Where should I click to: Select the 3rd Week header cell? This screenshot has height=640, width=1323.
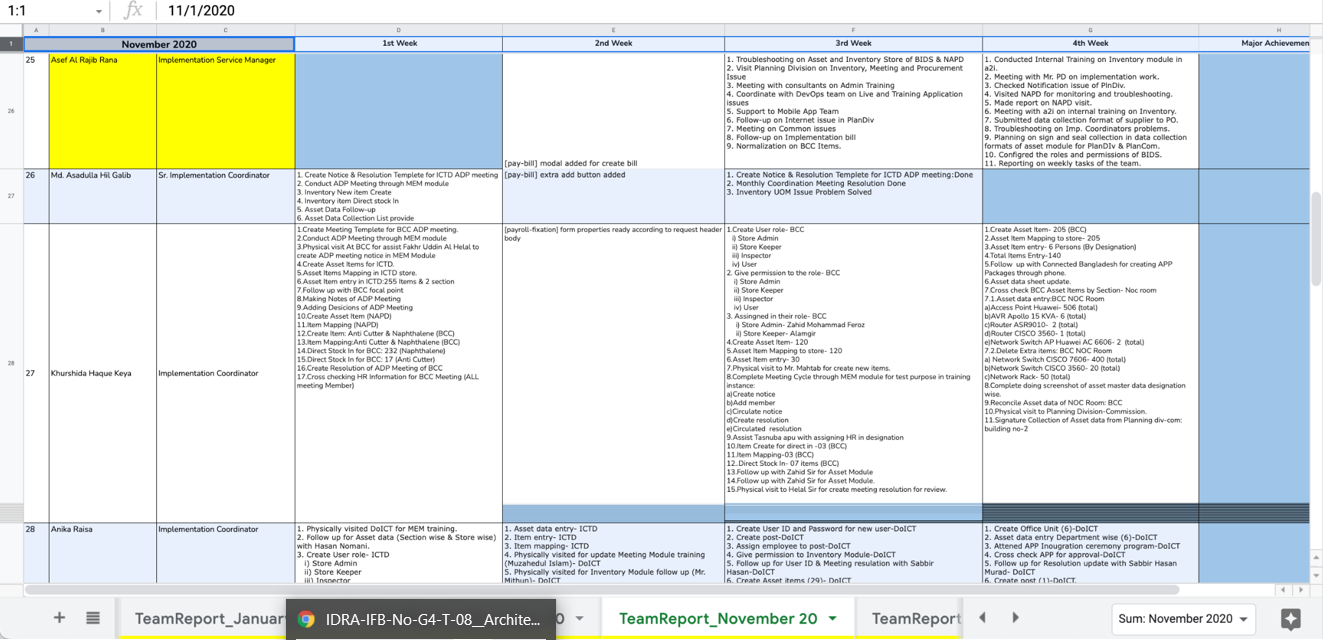point(853,44)
